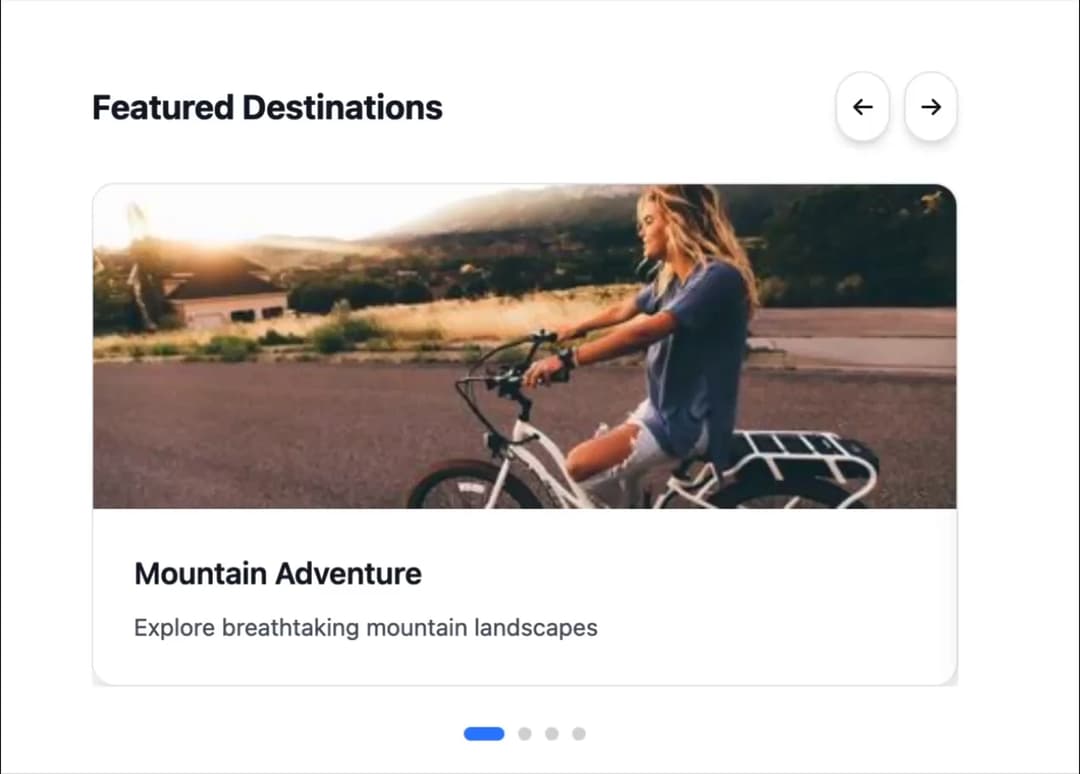Click the 'Explore breathtaking mountain landscapes' text
The width and height of the screenshot is (1080, 774).
tap(366, 628)
